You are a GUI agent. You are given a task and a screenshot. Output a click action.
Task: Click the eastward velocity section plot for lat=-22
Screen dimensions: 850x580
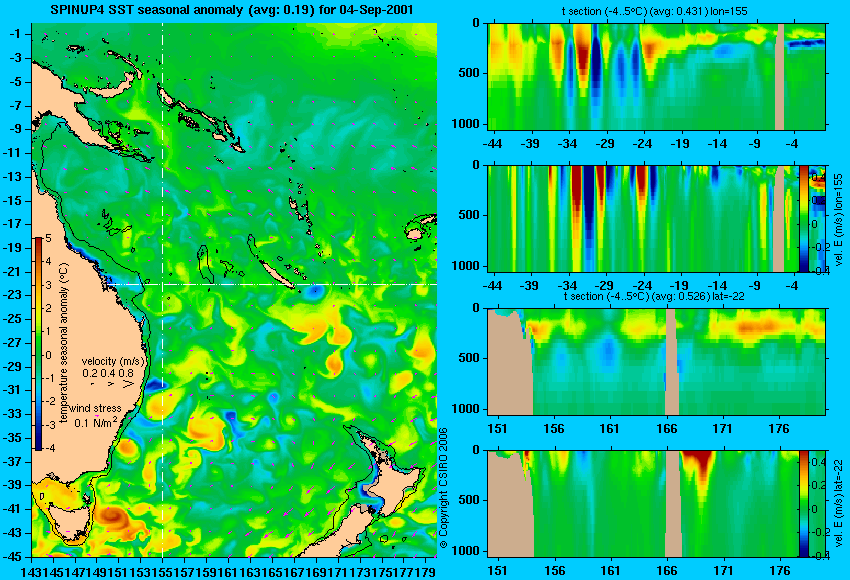click(x=642, y=504)
